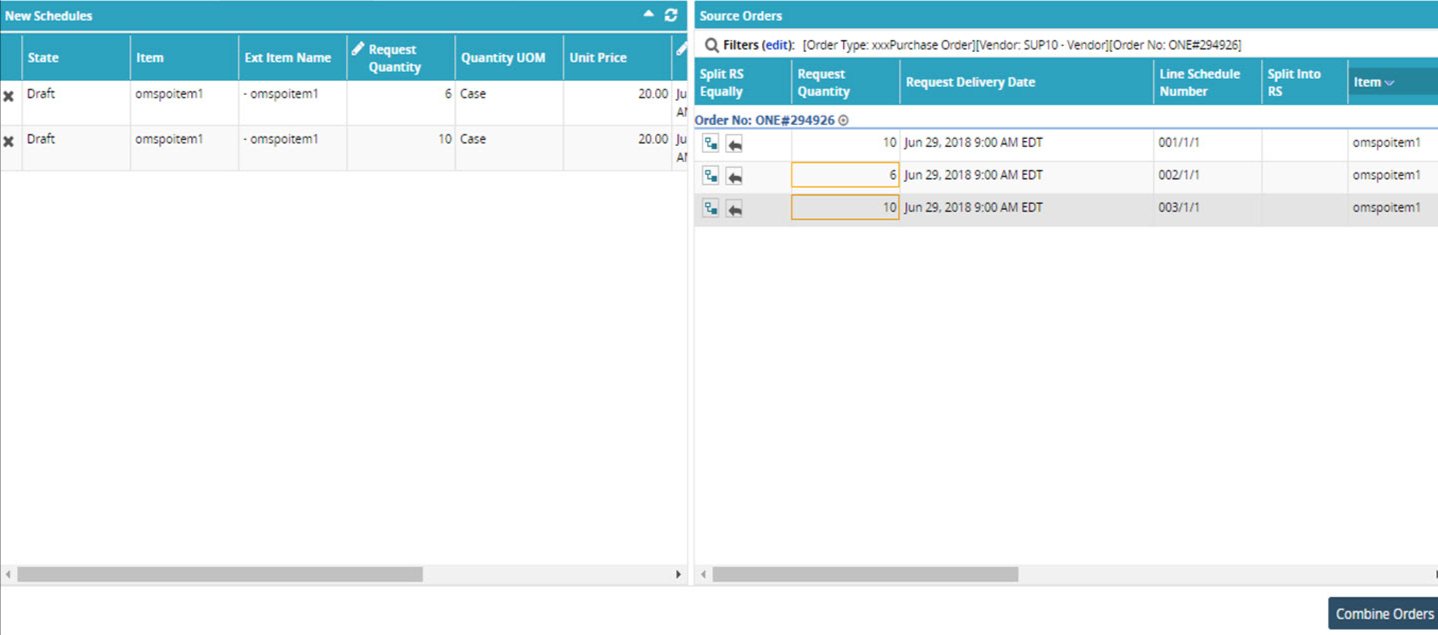Click the Source Orders panel title
The width and height of the screenshot is (1438, 635).
point(740,16)
